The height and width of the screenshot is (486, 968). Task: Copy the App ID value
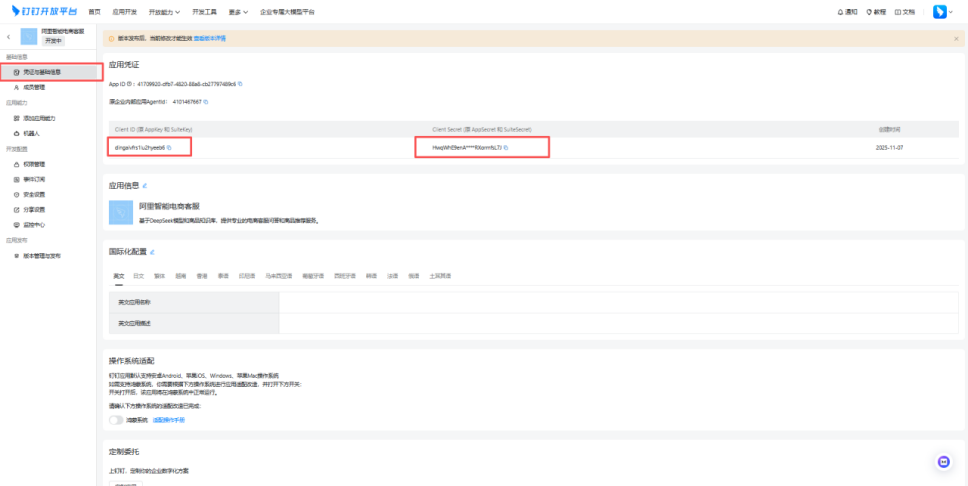240,84
